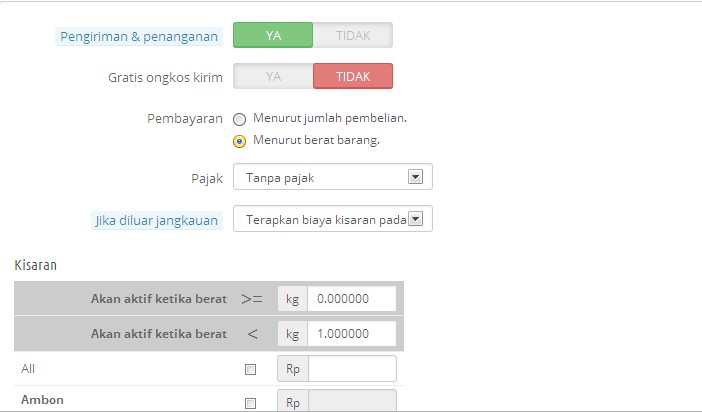Tick the Ambon zone checkbox
This screenshot has width=702, height=412.
(250, 403)
